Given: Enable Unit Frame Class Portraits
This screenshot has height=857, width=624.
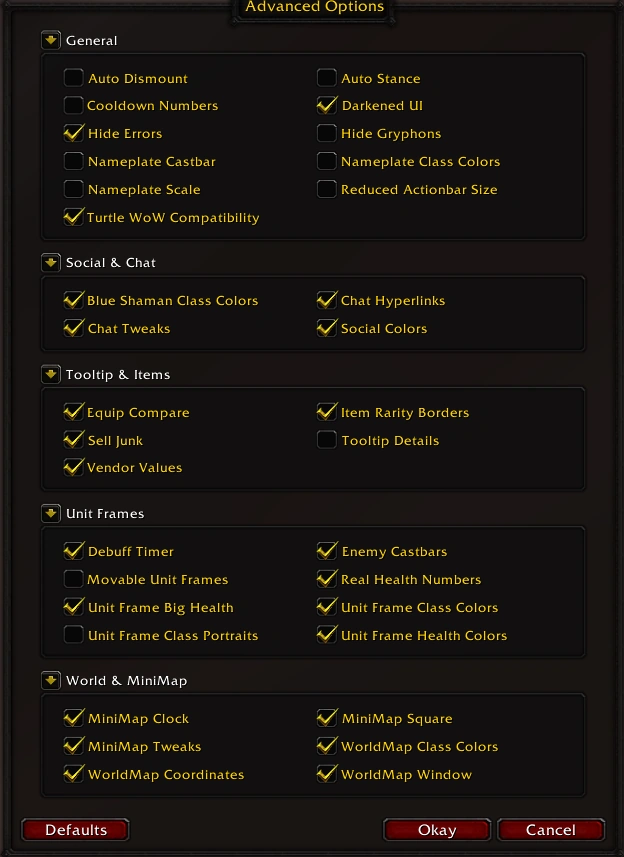Looking at the screenshot, I should coord(74,635).
